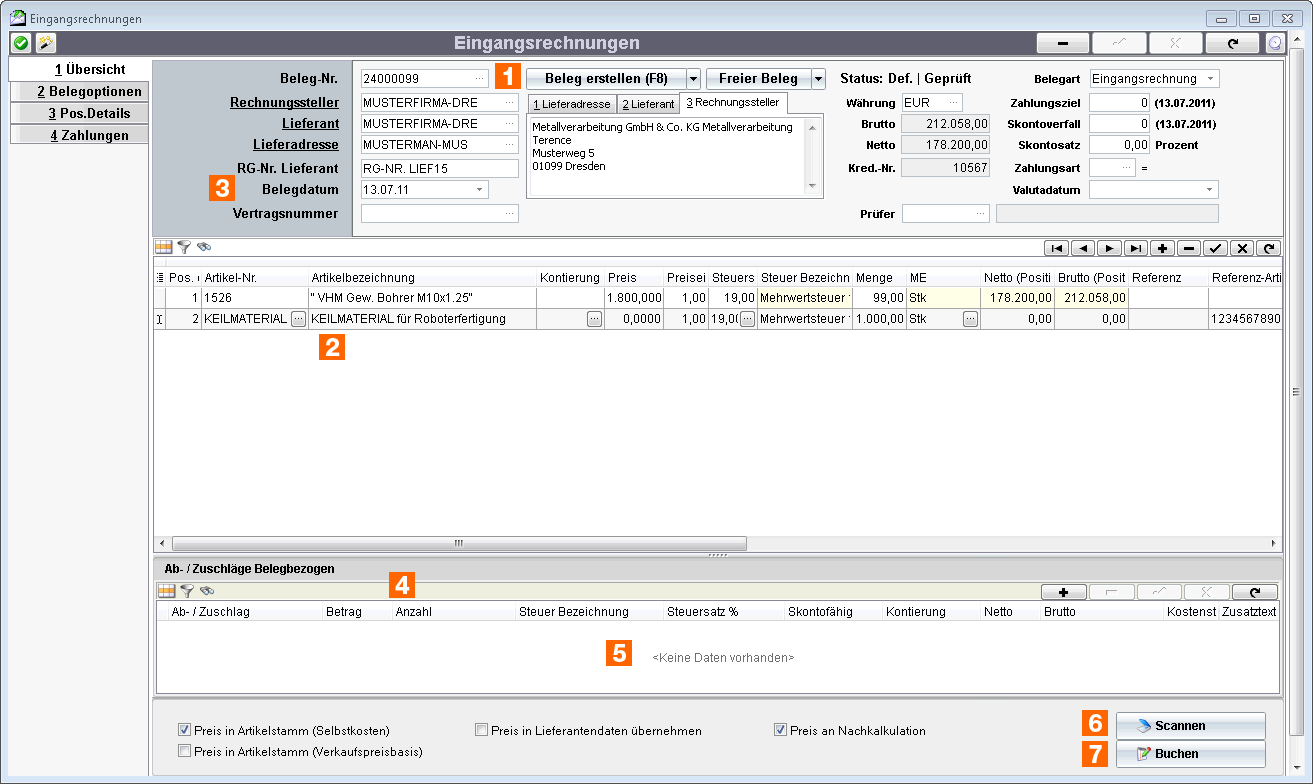Click the Rechnungssteller link label
Viewport: 1313px width, 784px height.
point(284,102)
